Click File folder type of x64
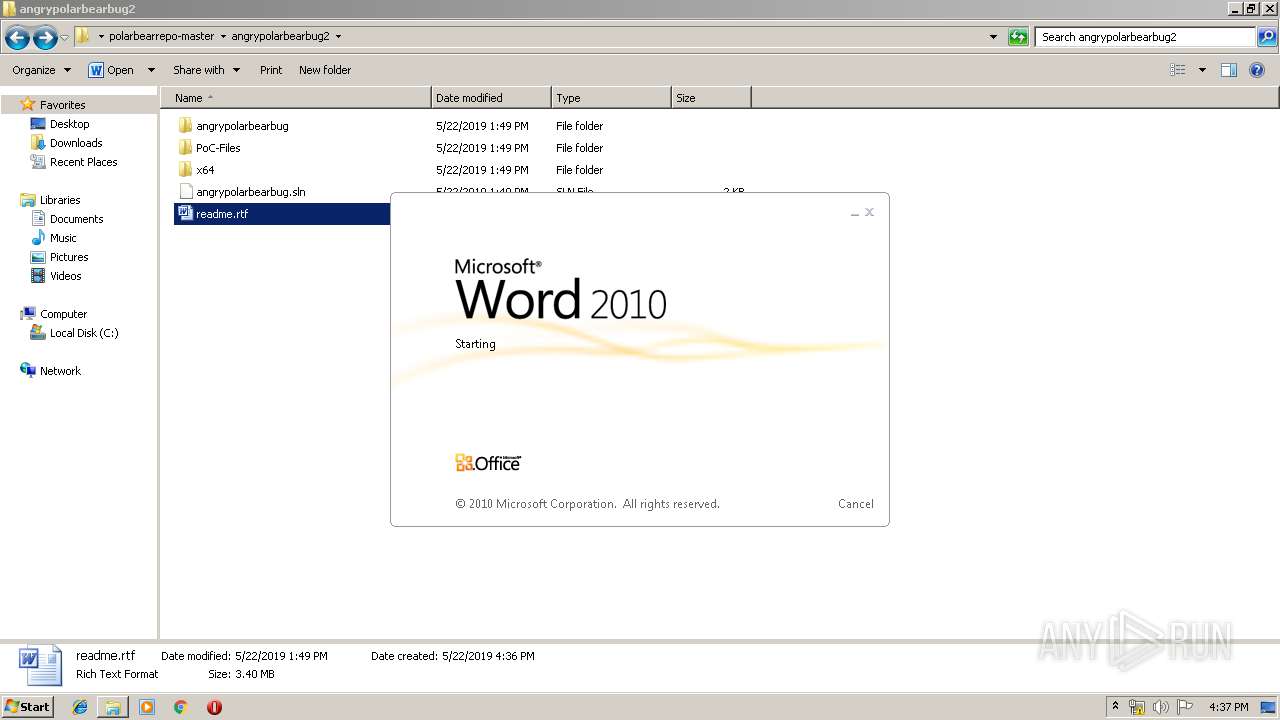1280x720 pixels. click(579, 170)
